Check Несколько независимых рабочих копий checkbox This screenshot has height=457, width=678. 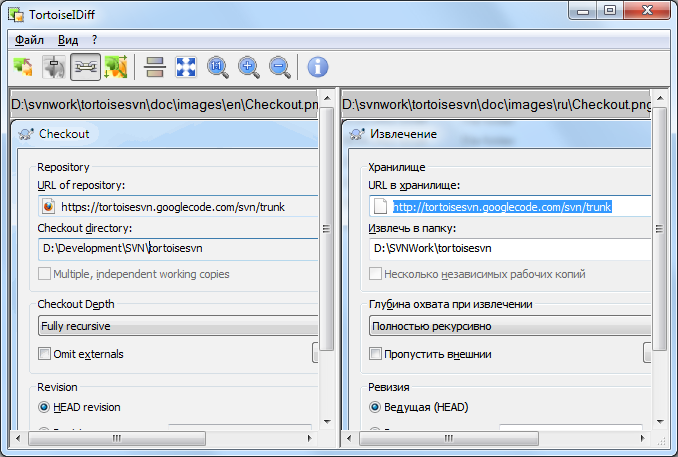pyautogui.click(x=375, y=274)
